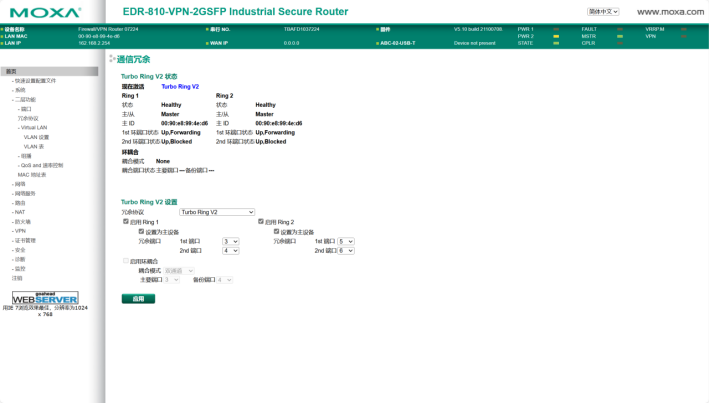Expand 网络服务 in the sidebar
The height and width of the screenshot is (403, 709).
click(x=25, y=194)
